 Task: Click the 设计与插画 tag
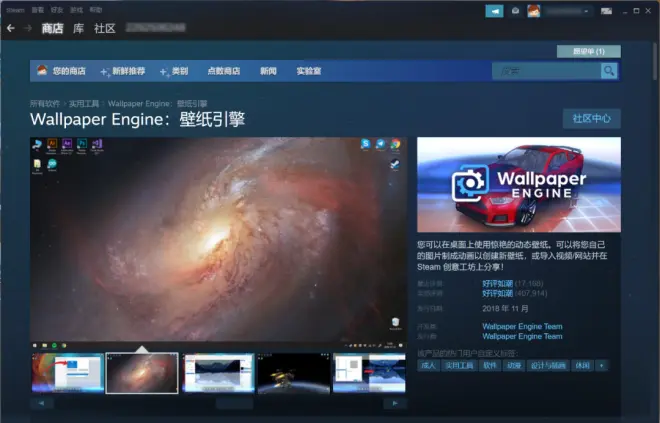tap(548, 365)
